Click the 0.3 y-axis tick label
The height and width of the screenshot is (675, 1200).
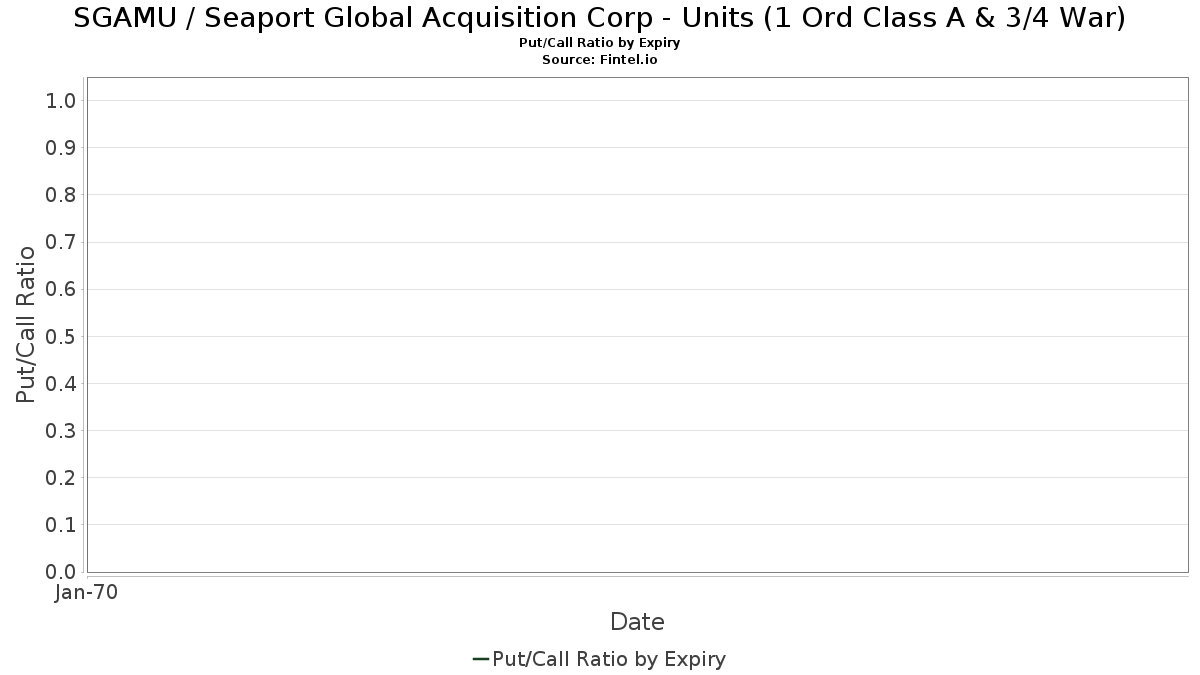61,430
